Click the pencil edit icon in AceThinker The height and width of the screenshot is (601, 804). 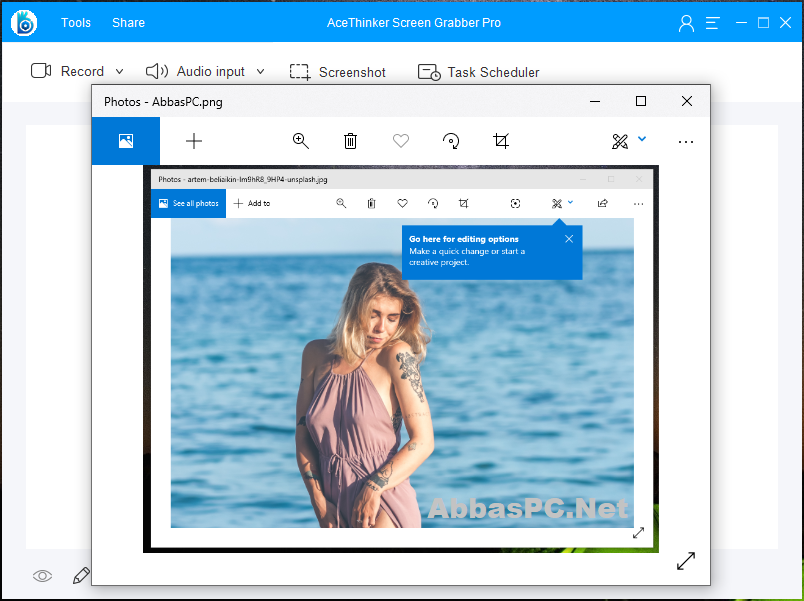coord(81,575)
